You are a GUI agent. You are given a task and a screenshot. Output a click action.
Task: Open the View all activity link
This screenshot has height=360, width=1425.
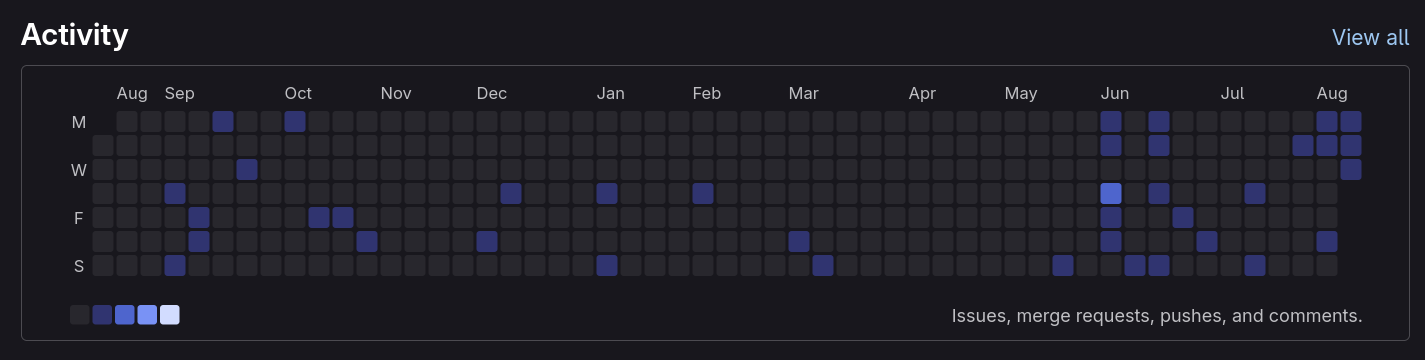point(1370,37)
